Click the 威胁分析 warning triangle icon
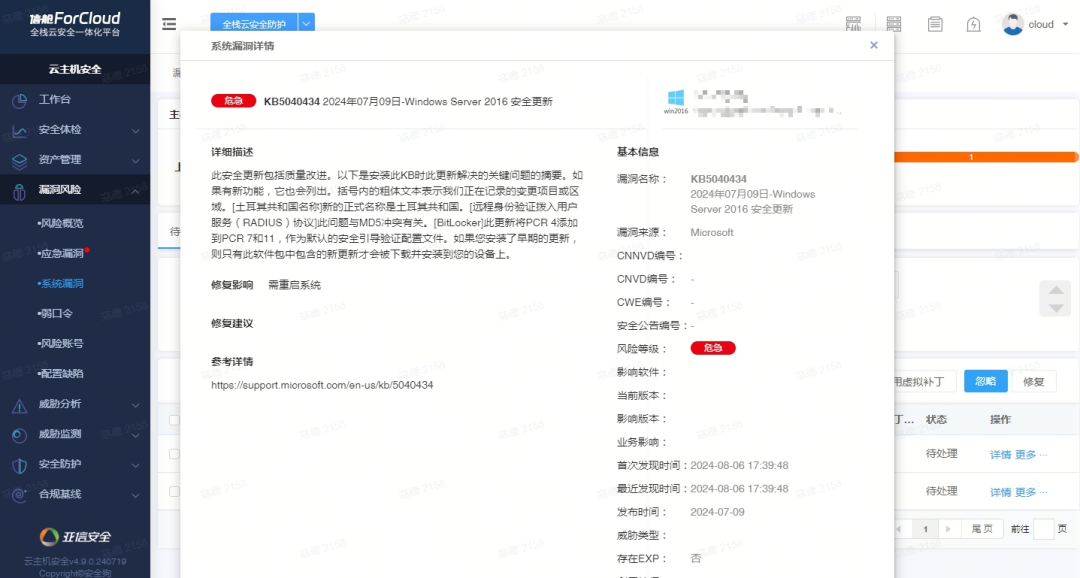Screen dimensions: 1080x578 click(x=19, y=405)
